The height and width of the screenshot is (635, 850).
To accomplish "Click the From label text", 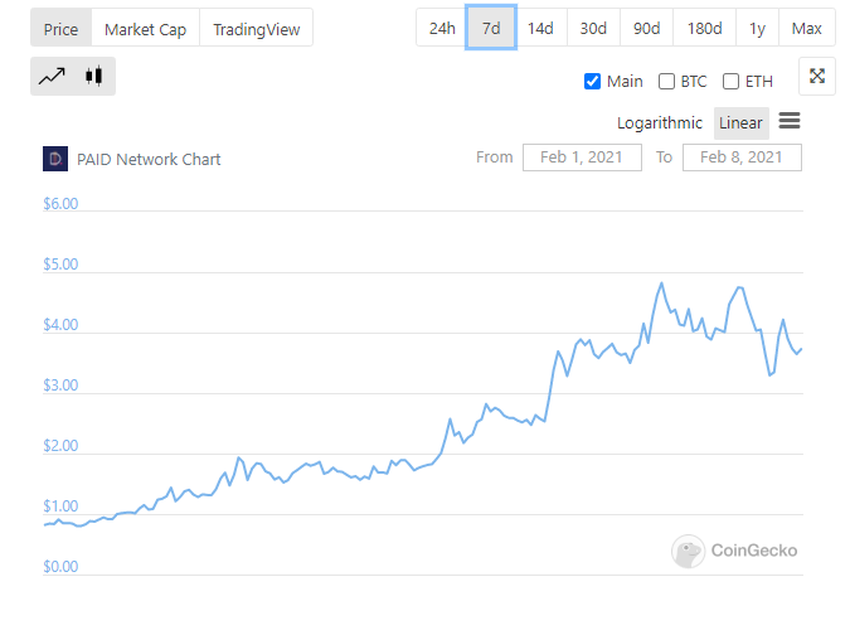I will pyautogui.click(x=494, y=157).
